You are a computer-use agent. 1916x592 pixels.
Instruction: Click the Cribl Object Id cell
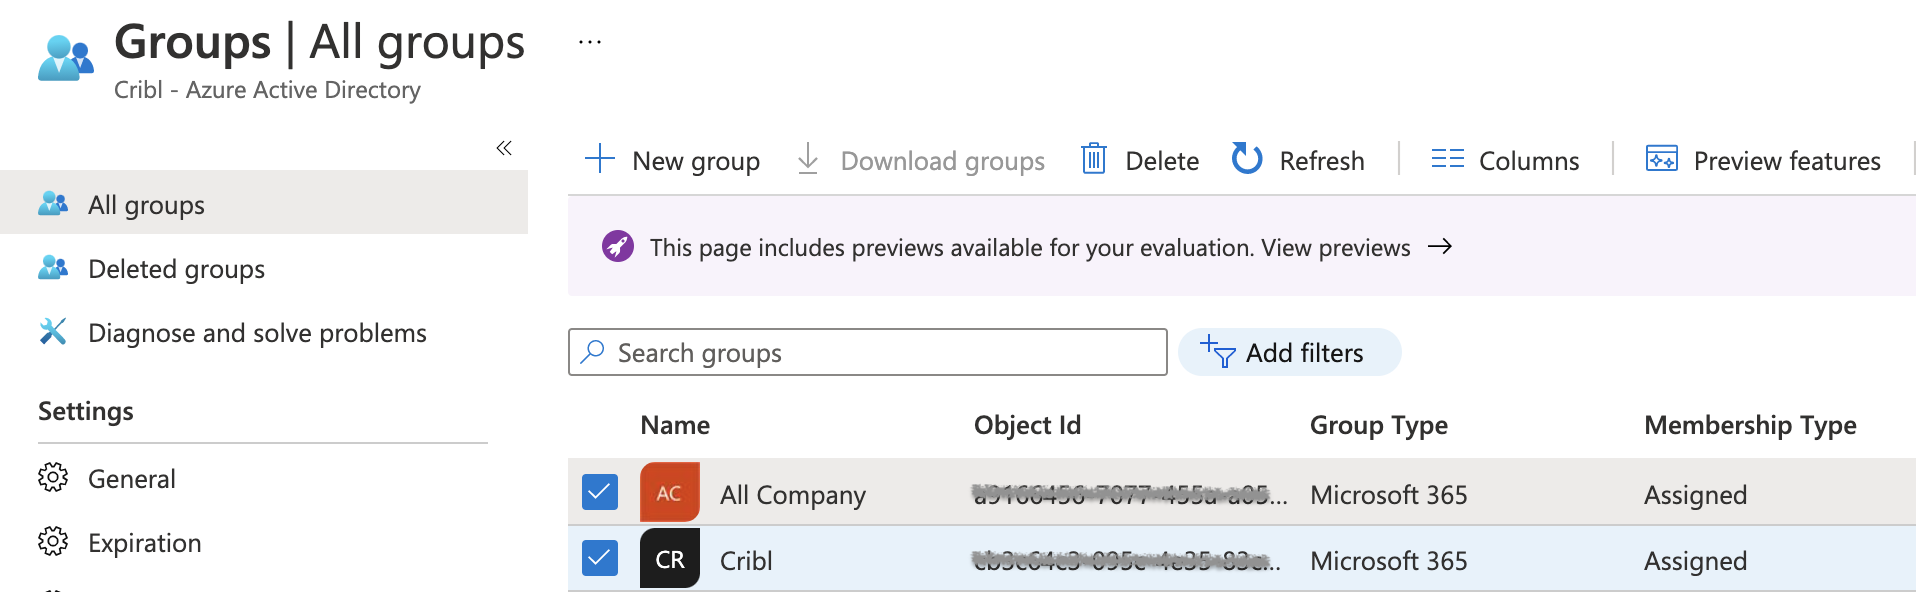point(1126,560)
